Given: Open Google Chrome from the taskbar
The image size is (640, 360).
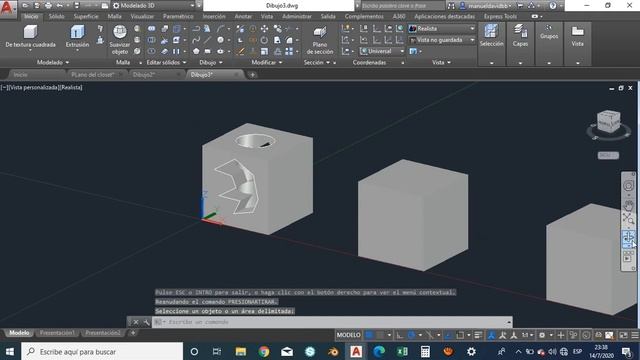Looking at the screenshot, I should point(264,351).
